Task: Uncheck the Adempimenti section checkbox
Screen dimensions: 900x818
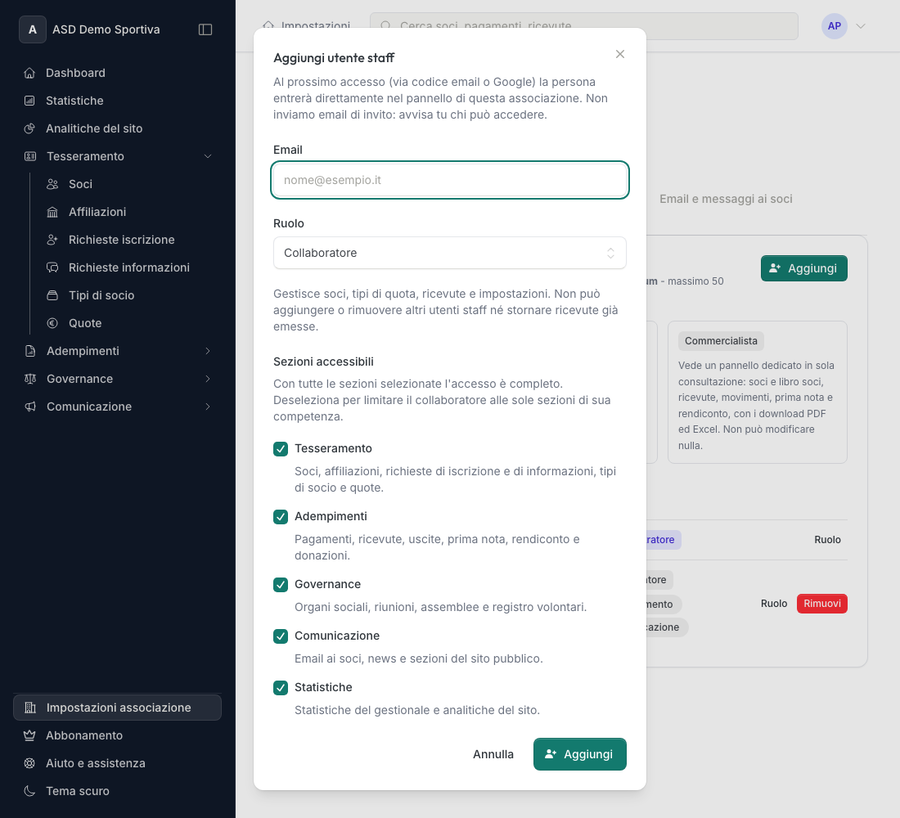Action: pos(281,517)
